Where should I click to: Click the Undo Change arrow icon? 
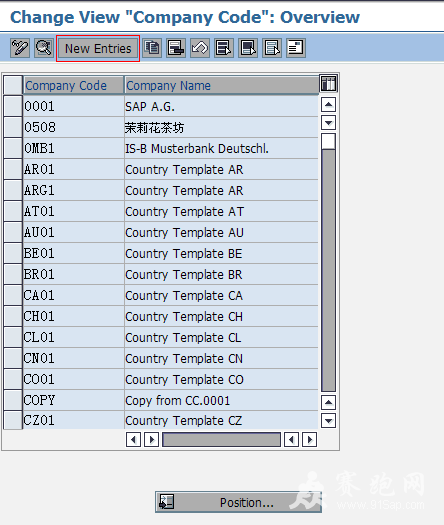click(x=200, y=48)
